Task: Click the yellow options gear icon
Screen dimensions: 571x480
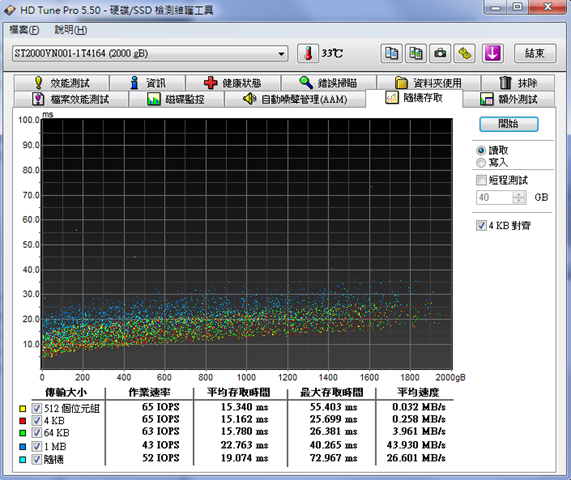Action: tap(464, 54)
